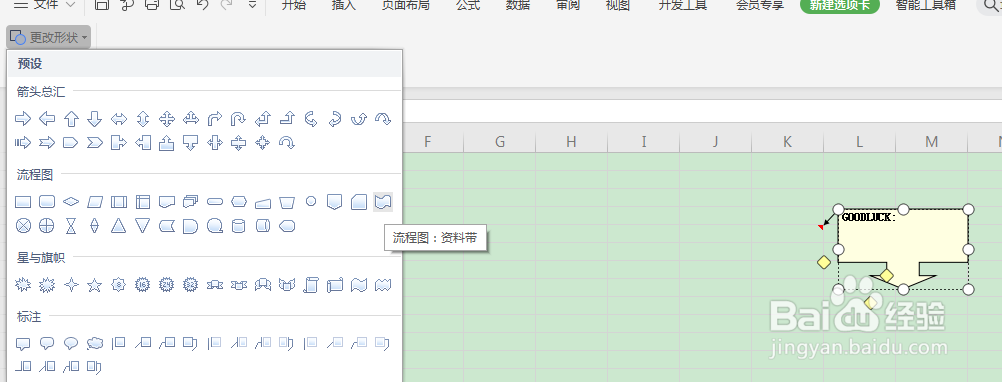Screen dimensions: 1002x382
Task: Open quick access toolbar customize arrow
Action: coord(252,5)
